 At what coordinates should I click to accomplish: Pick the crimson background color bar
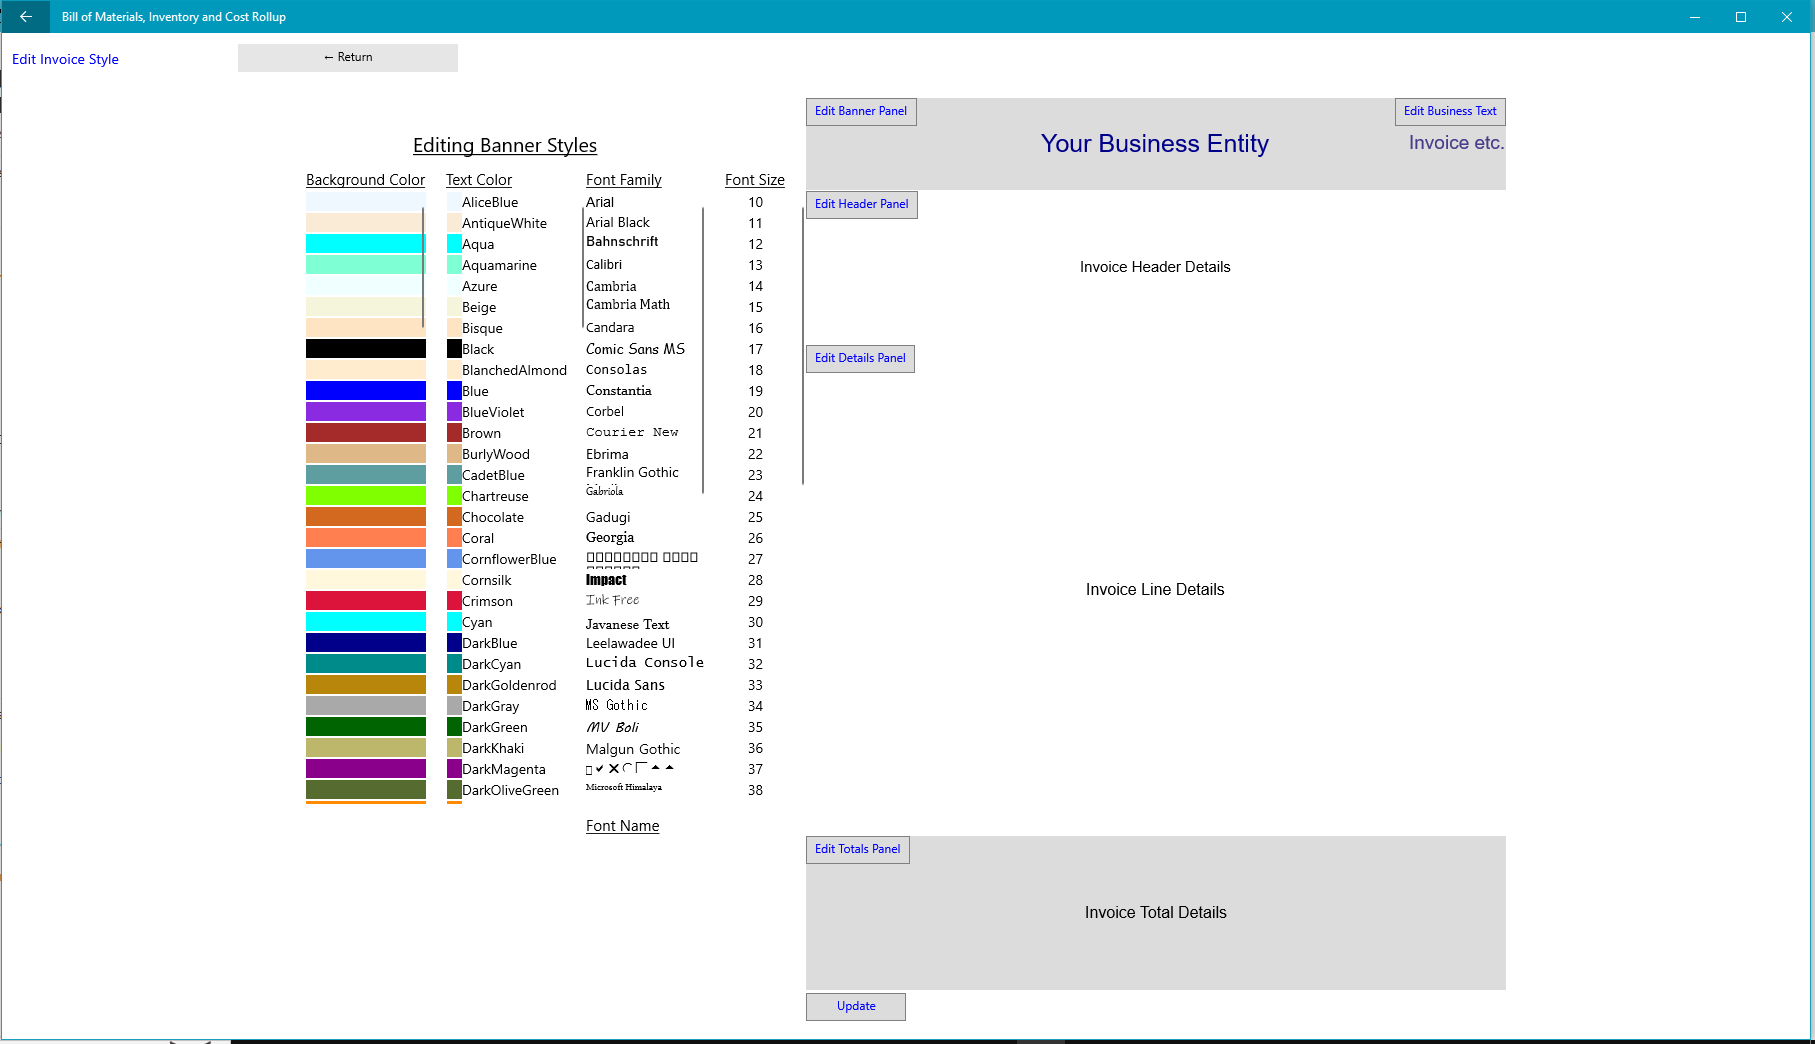click(365, 601)
